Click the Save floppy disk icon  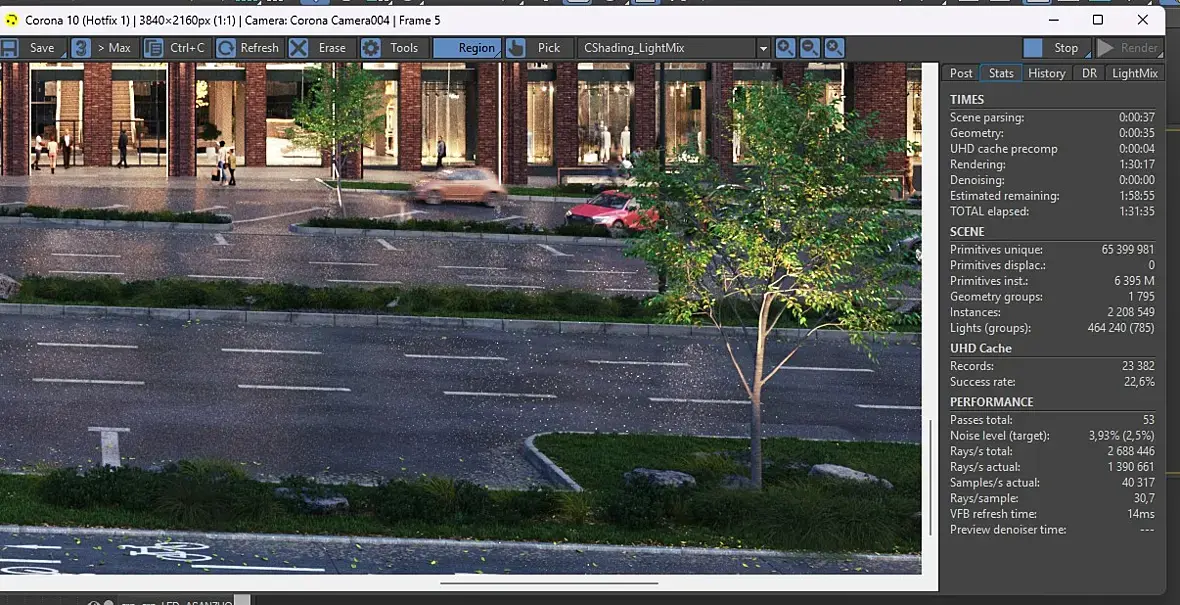[x=9, y=48]
